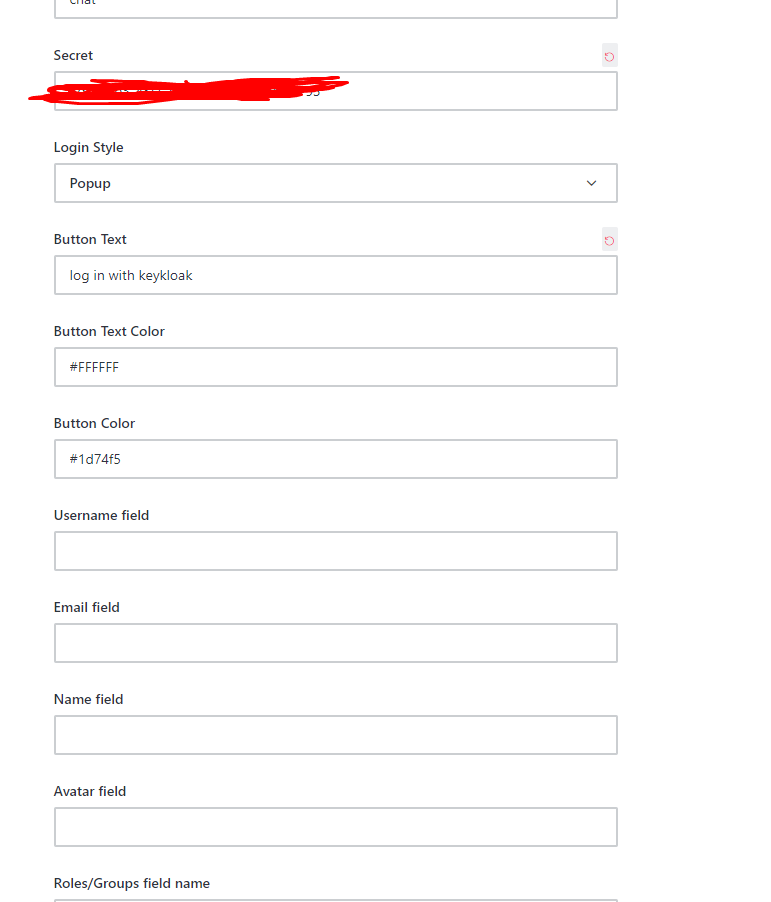
Task: Click inside the Button Text Color field
Action: pos(335,367)
